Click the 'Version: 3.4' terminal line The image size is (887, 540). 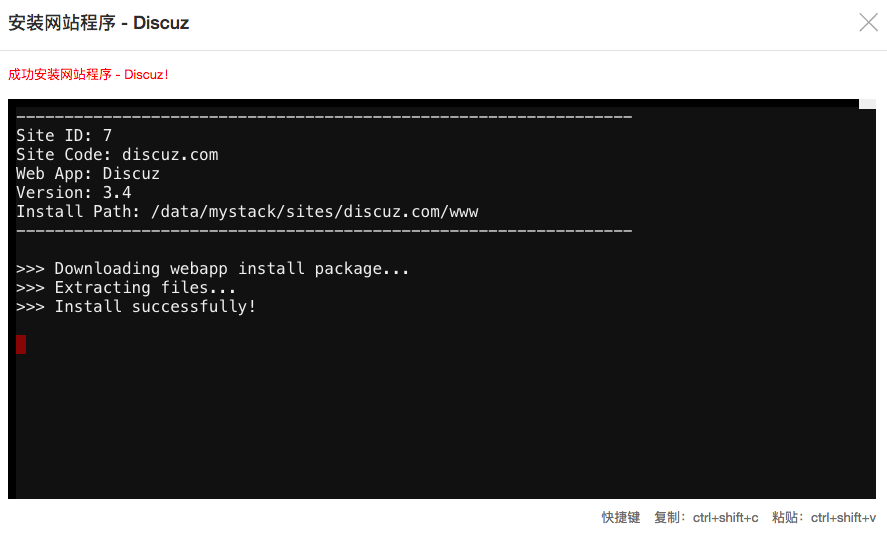coord(74,192)
